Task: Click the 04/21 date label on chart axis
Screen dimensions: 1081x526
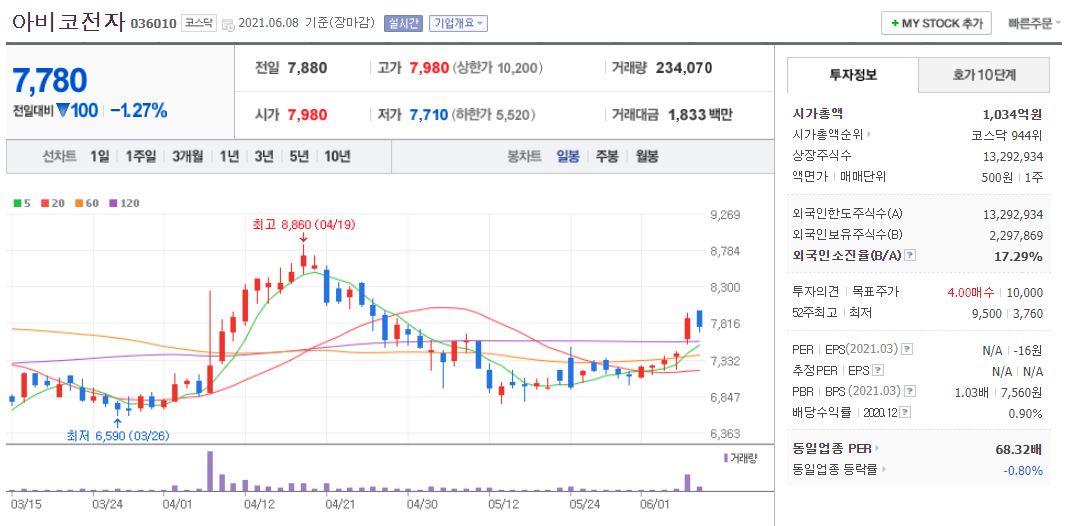Action: click(340, 504)
